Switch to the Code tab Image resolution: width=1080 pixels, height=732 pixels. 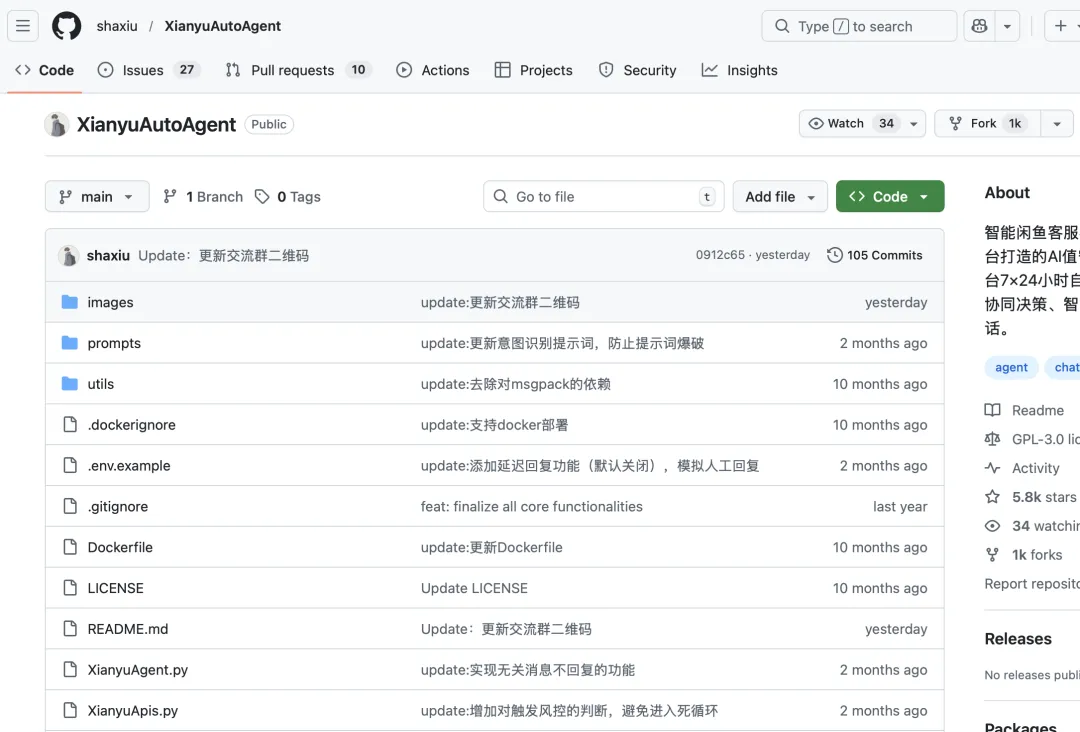click(x=45, y=70)
